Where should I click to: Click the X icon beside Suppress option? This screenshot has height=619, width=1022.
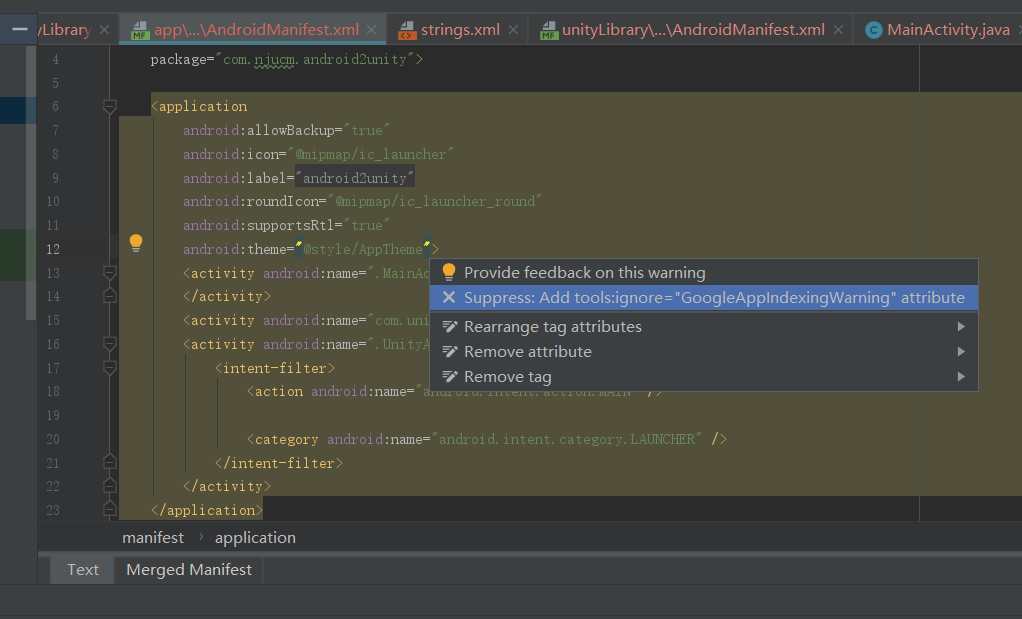448,298
